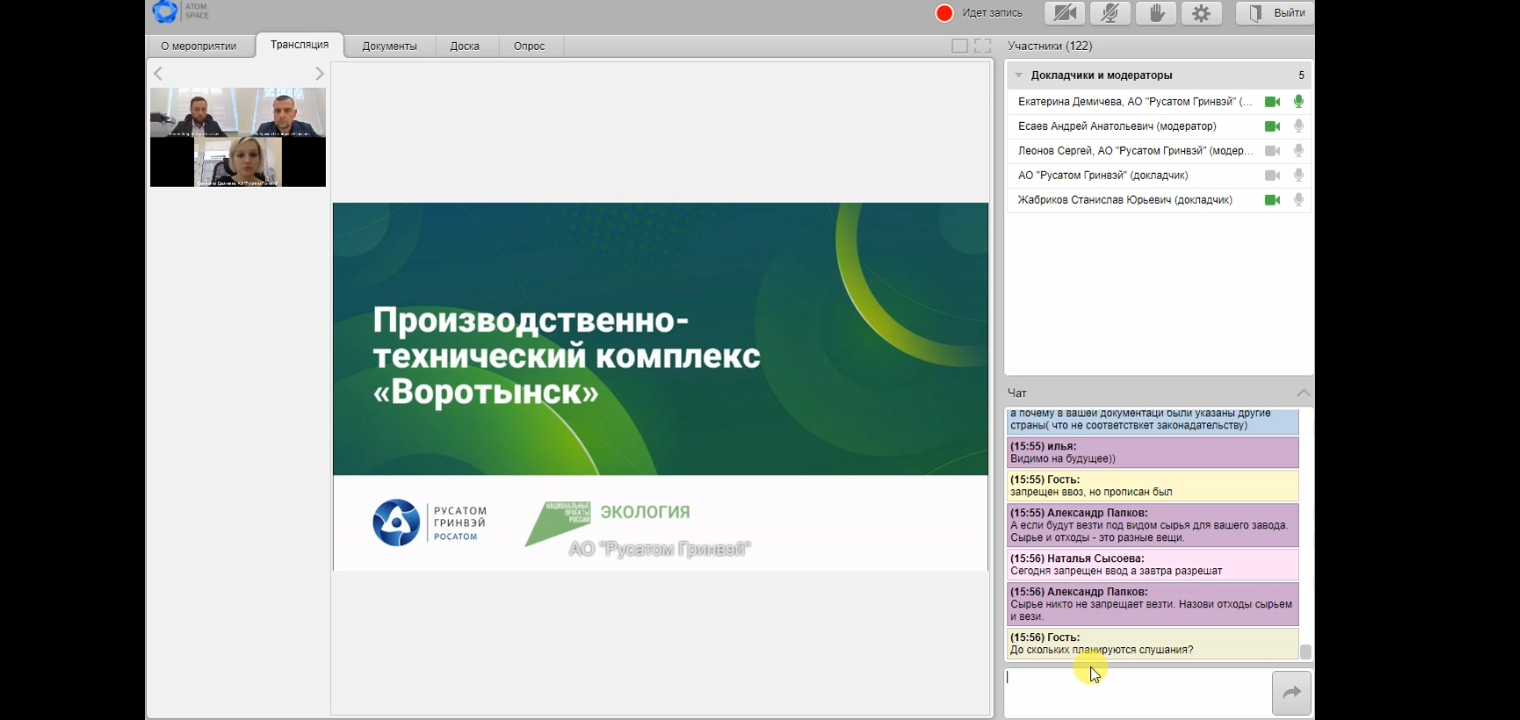
Task: Toggle the camera off/on toolbar button
Action: (x=1066, y=13)
